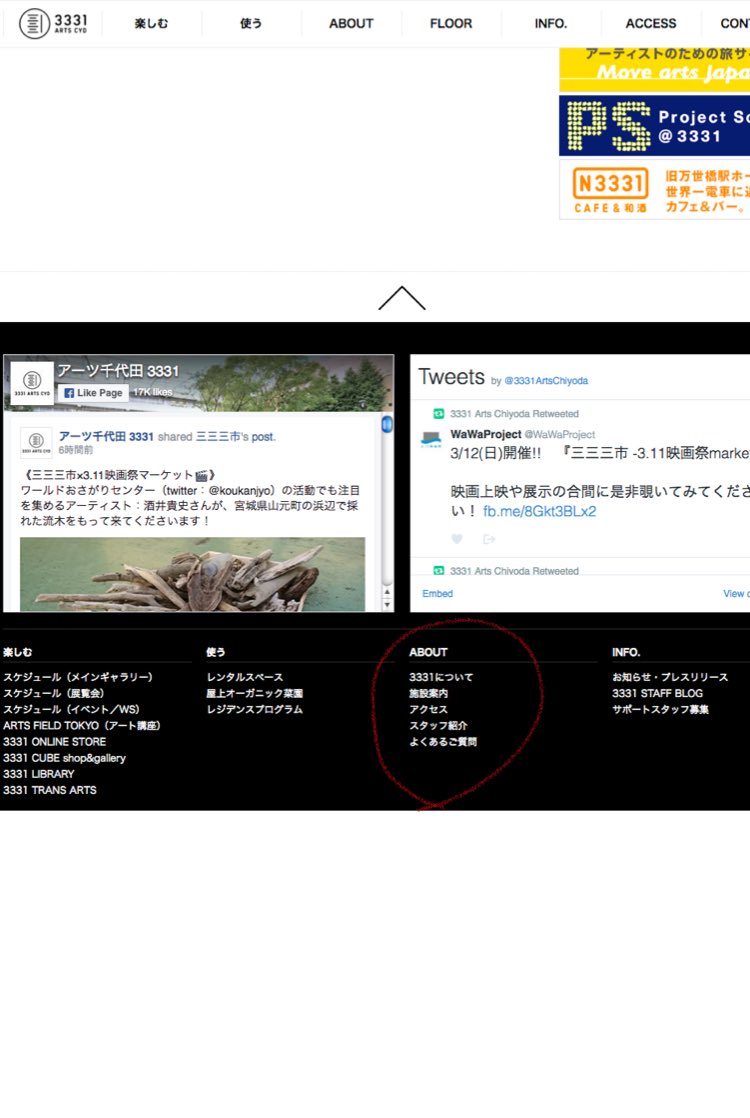This screenshot has height=1118, width=750.
Task: Open 3331 TRANS ARTS footer link
Action: click(x=50, y=790)
